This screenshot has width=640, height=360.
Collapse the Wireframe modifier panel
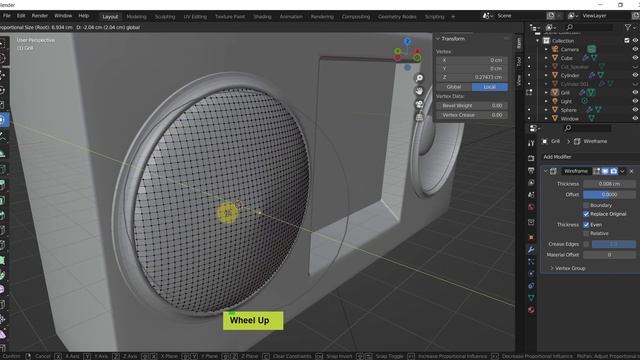click(x=546, y=171)
